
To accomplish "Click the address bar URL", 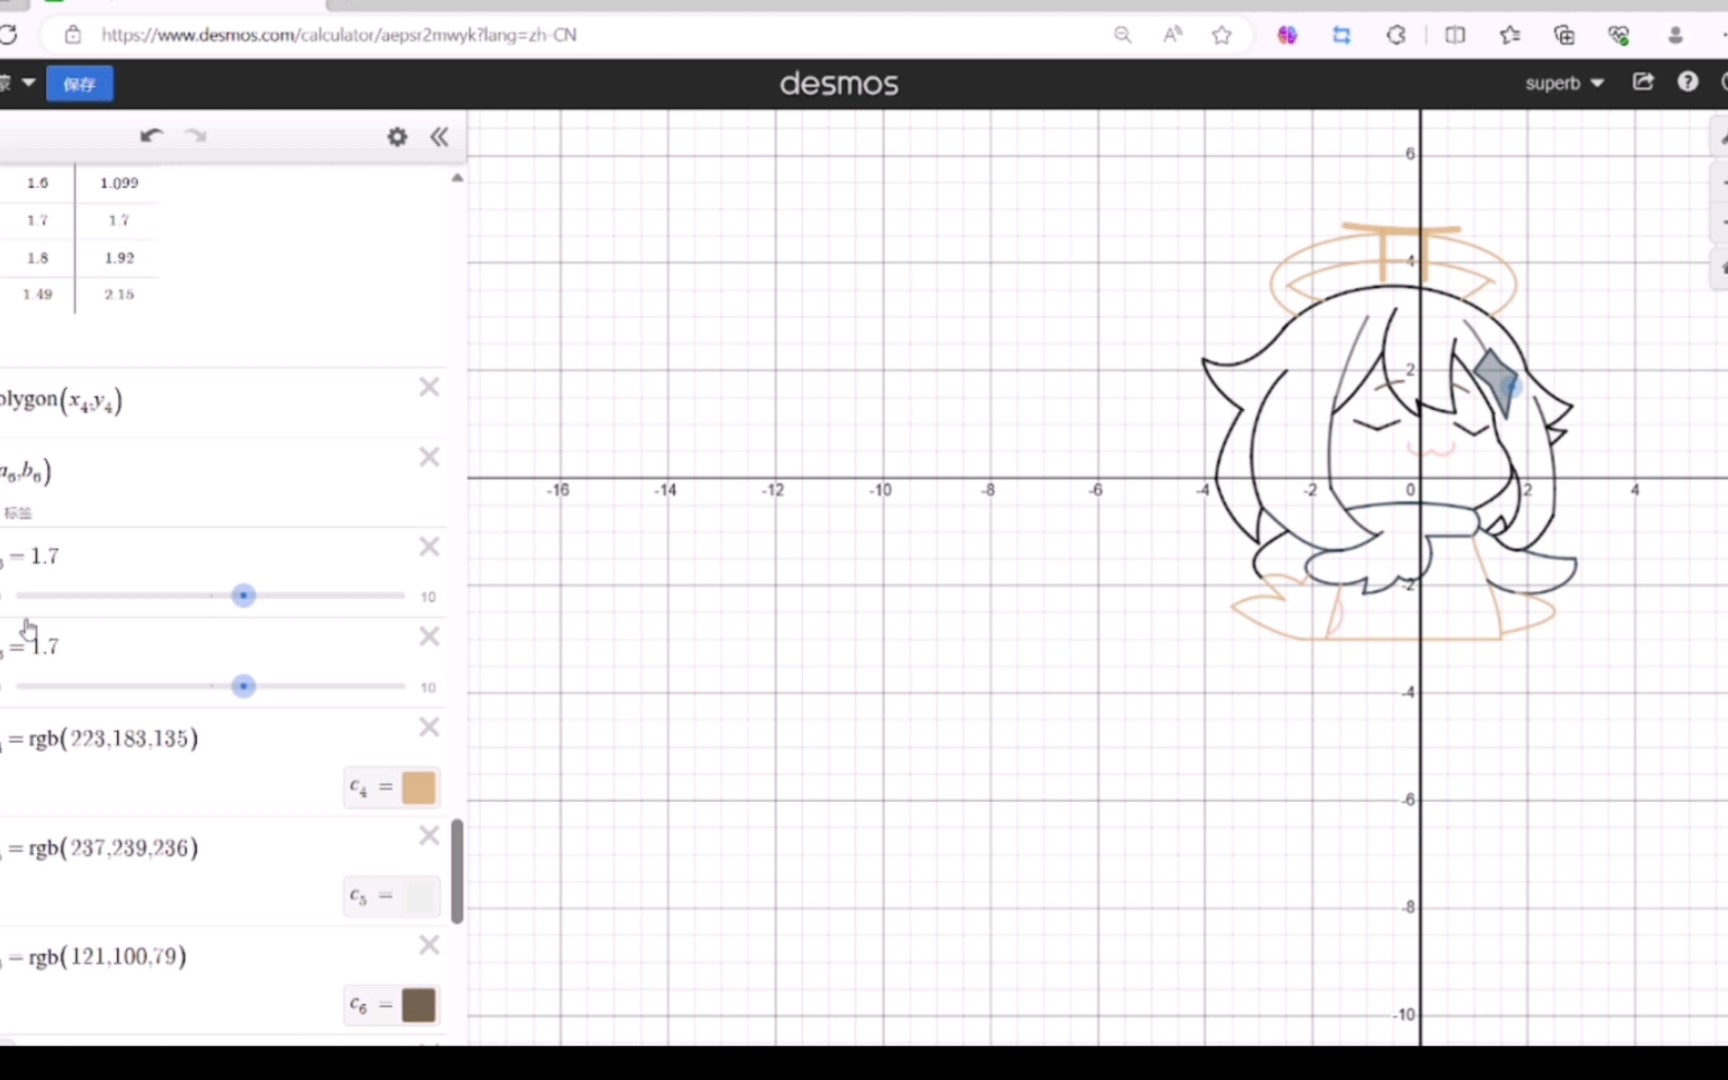I will [x=338, y=35].
